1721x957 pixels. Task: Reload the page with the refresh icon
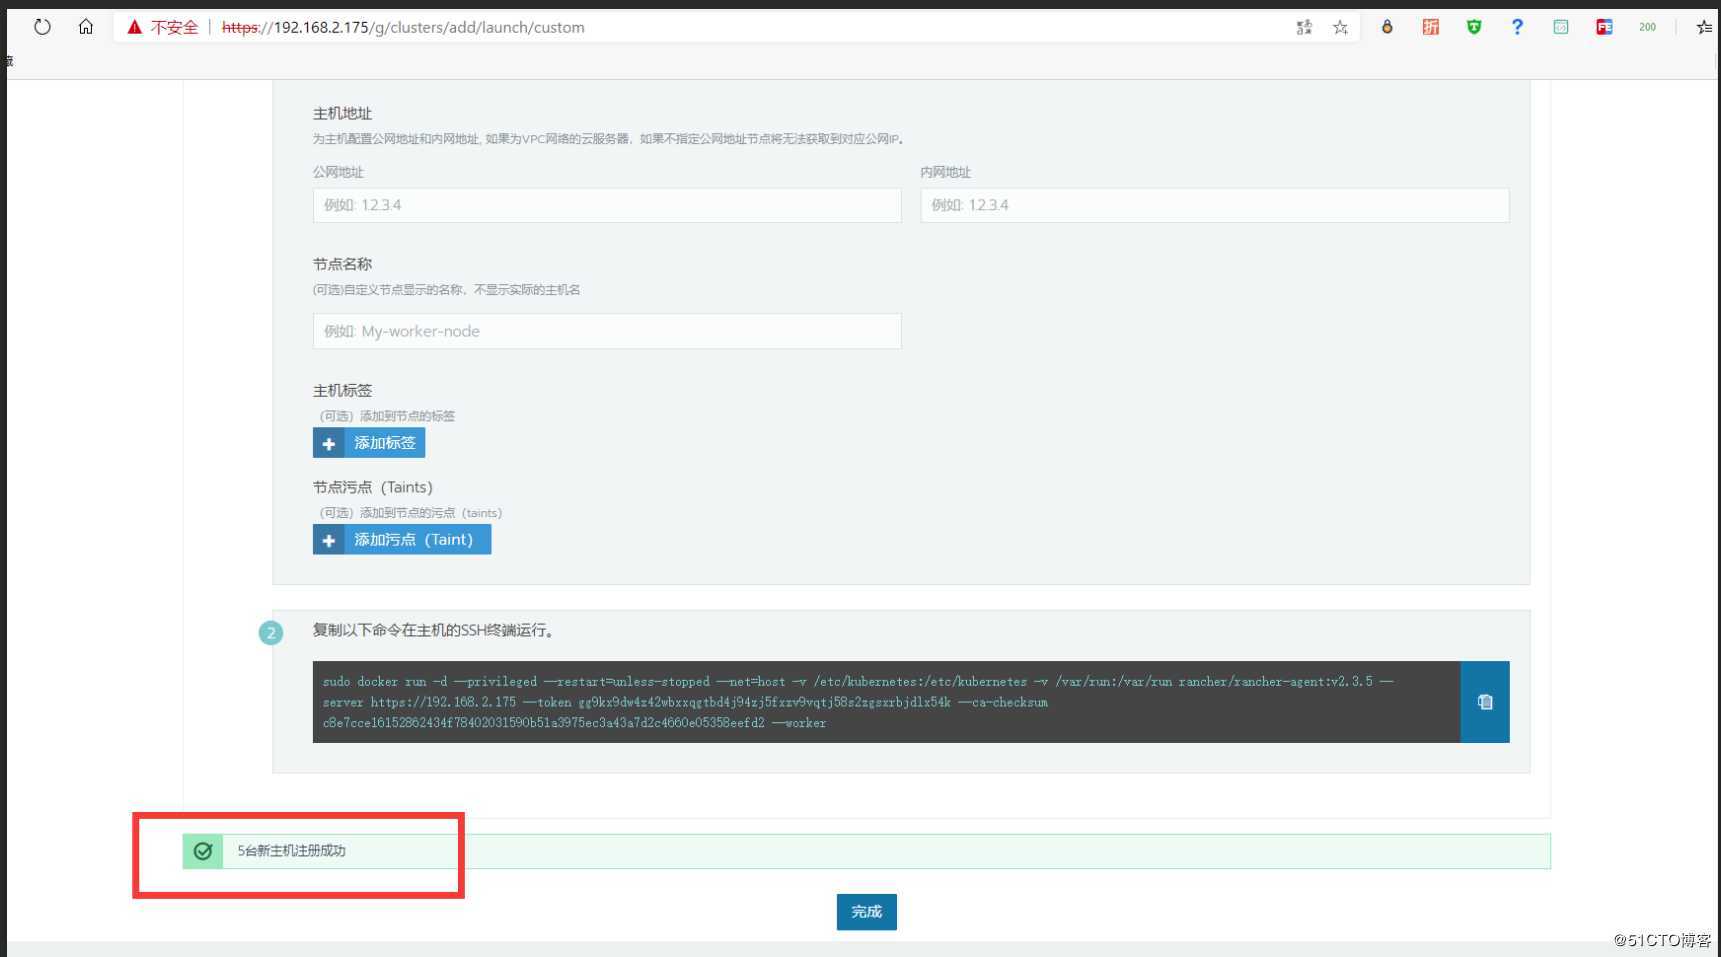[x=42, y=27]
